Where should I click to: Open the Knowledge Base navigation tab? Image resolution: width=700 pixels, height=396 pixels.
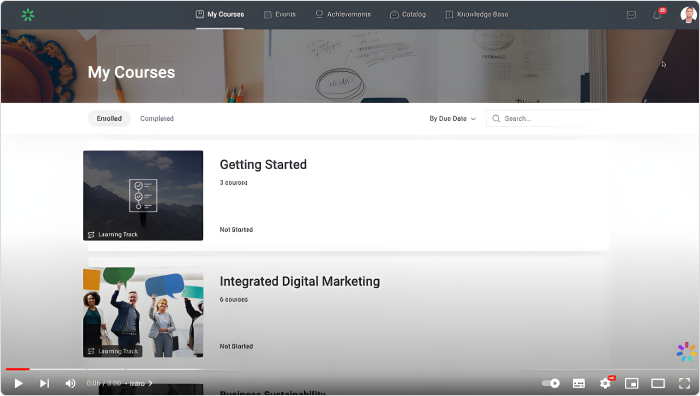tap(476, 14)
